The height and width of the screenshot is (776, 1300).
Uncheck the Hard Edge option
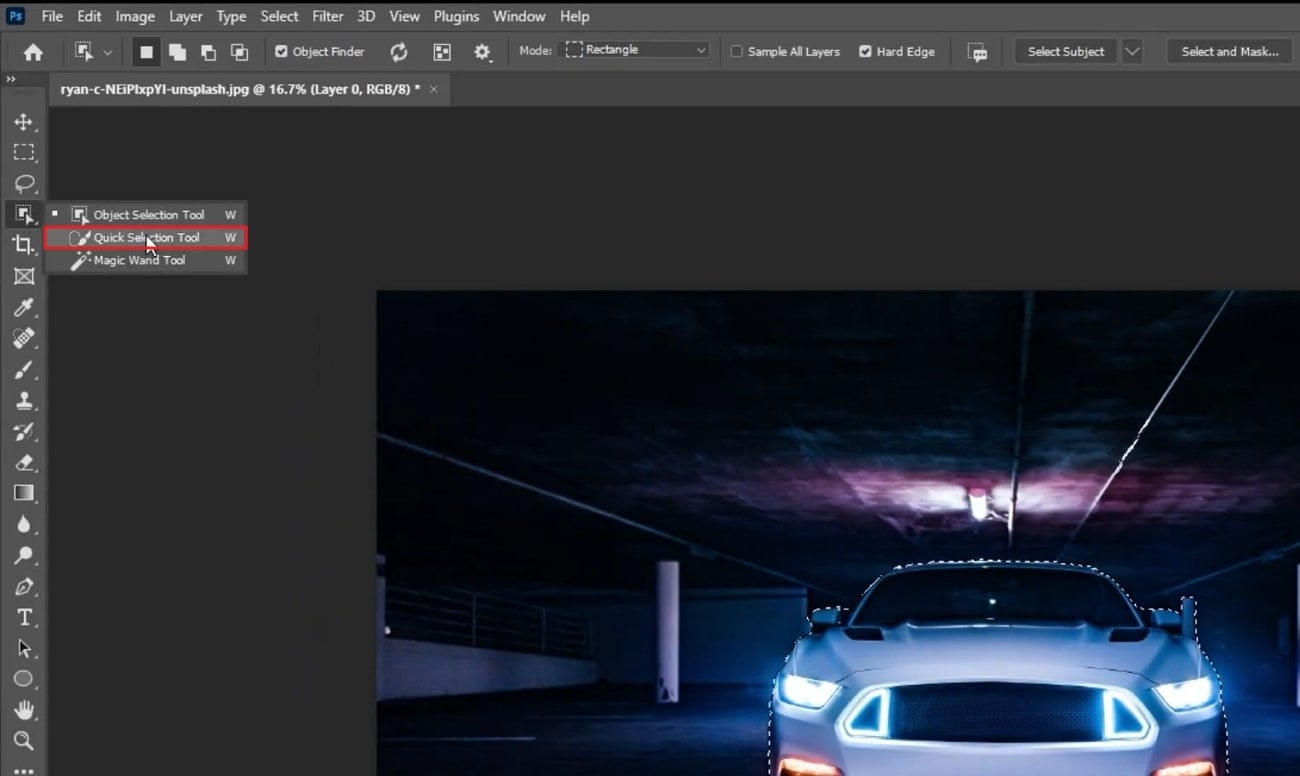(865, 52)
